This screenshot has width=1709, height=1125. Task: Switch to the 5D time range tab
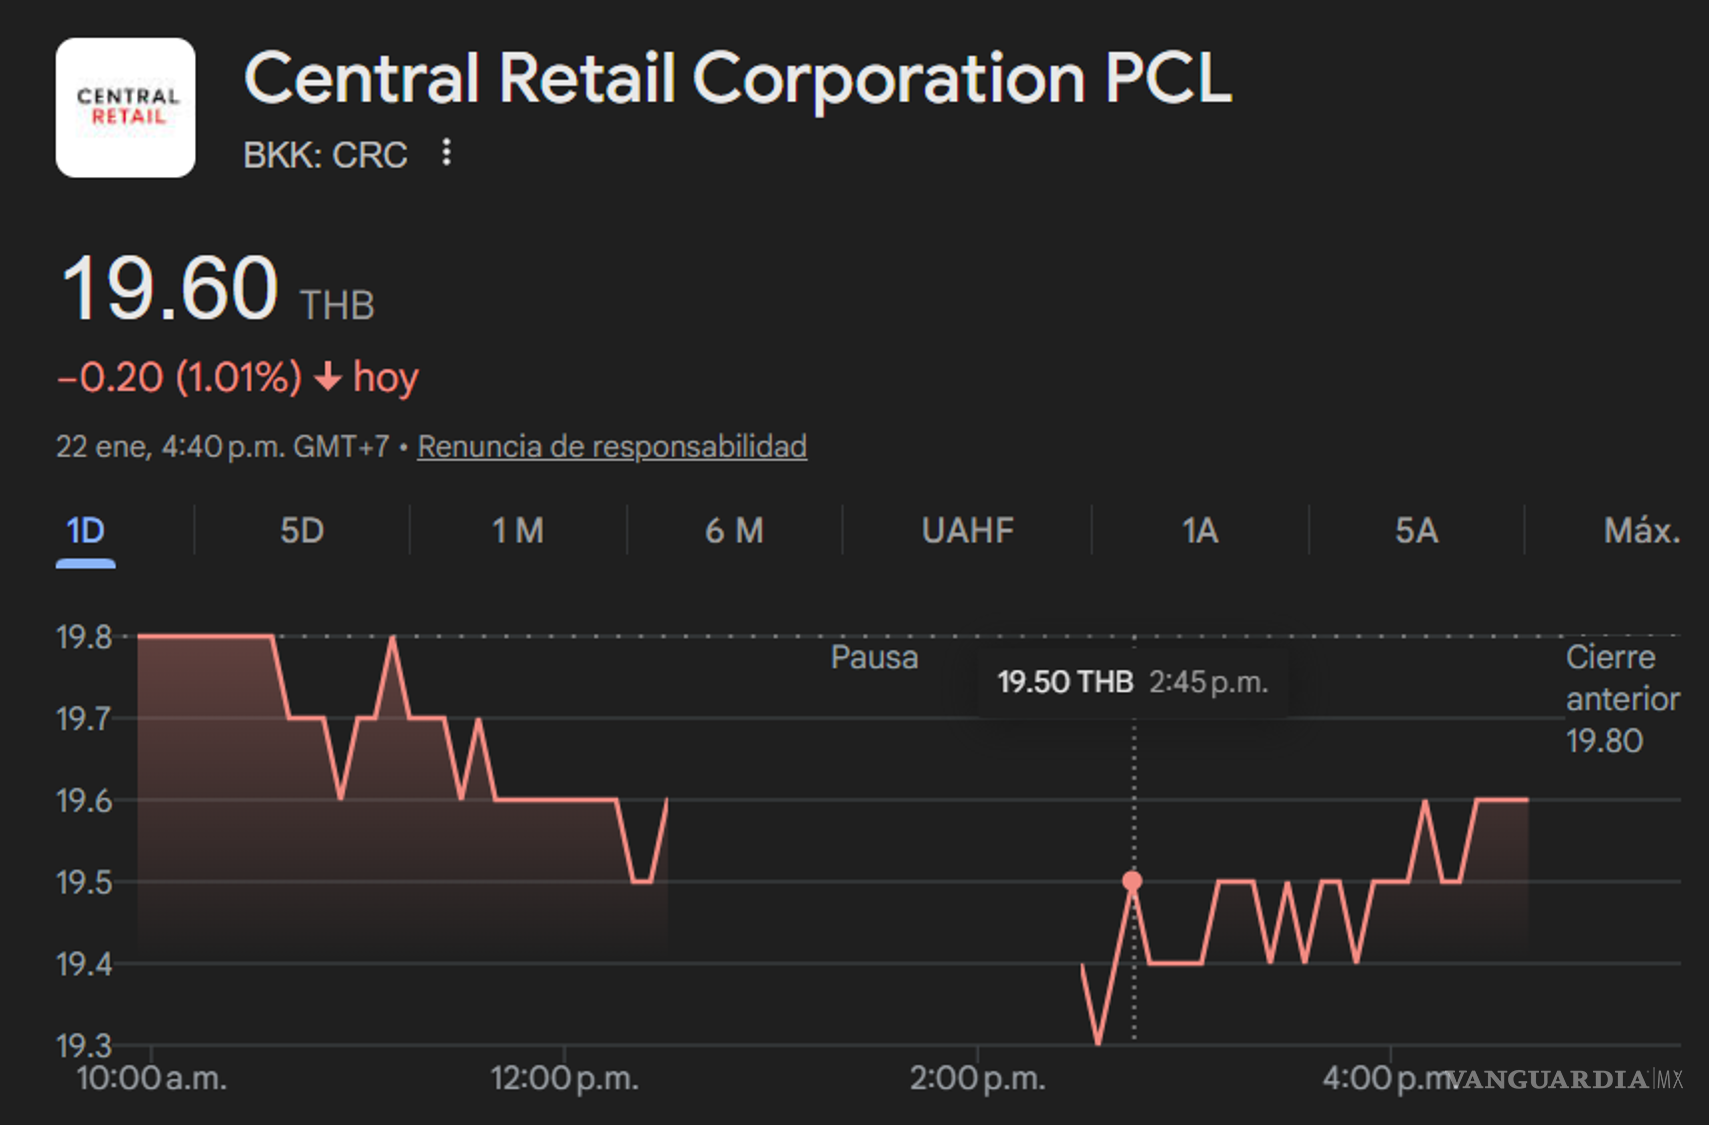301,531
